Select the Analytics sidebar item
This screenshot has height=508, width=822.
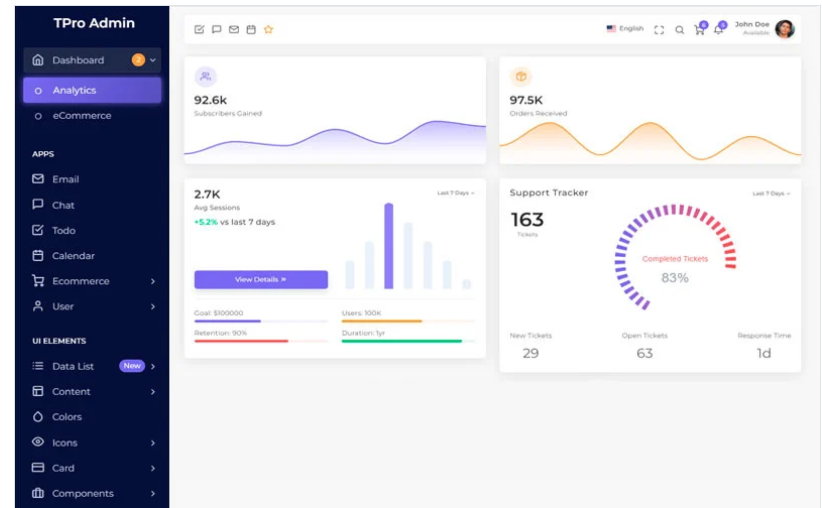tap(91, 90)
